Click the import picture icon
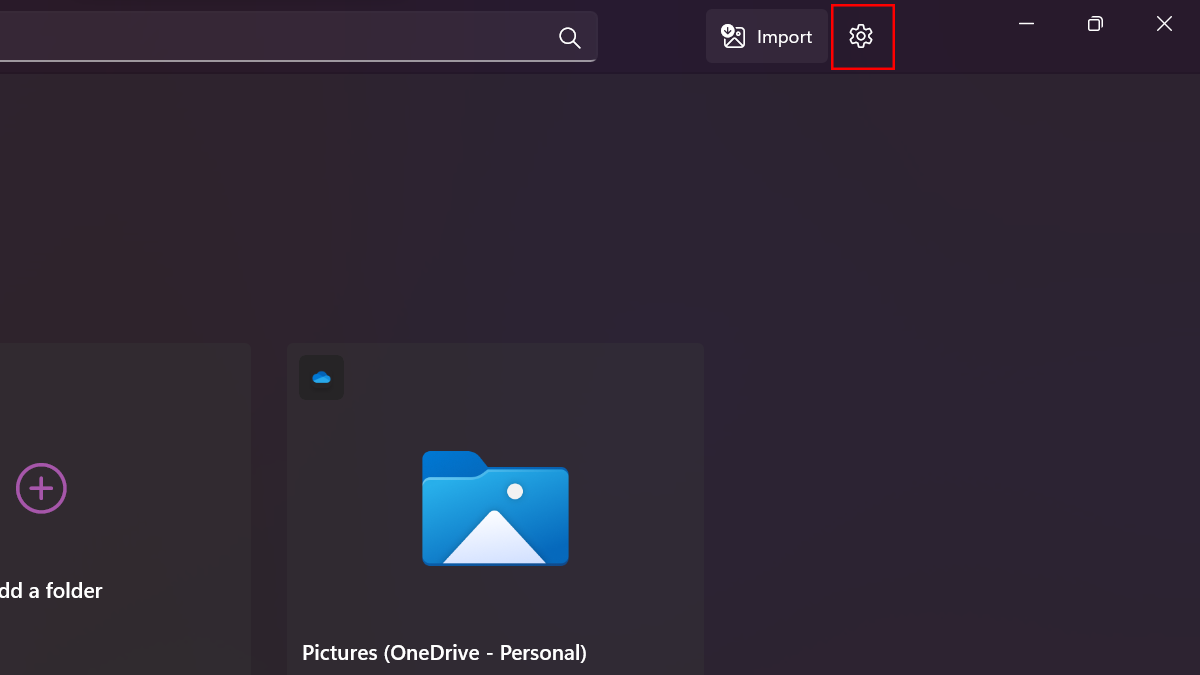This screenshot has width=1200, height=675. tap(734, 37)
